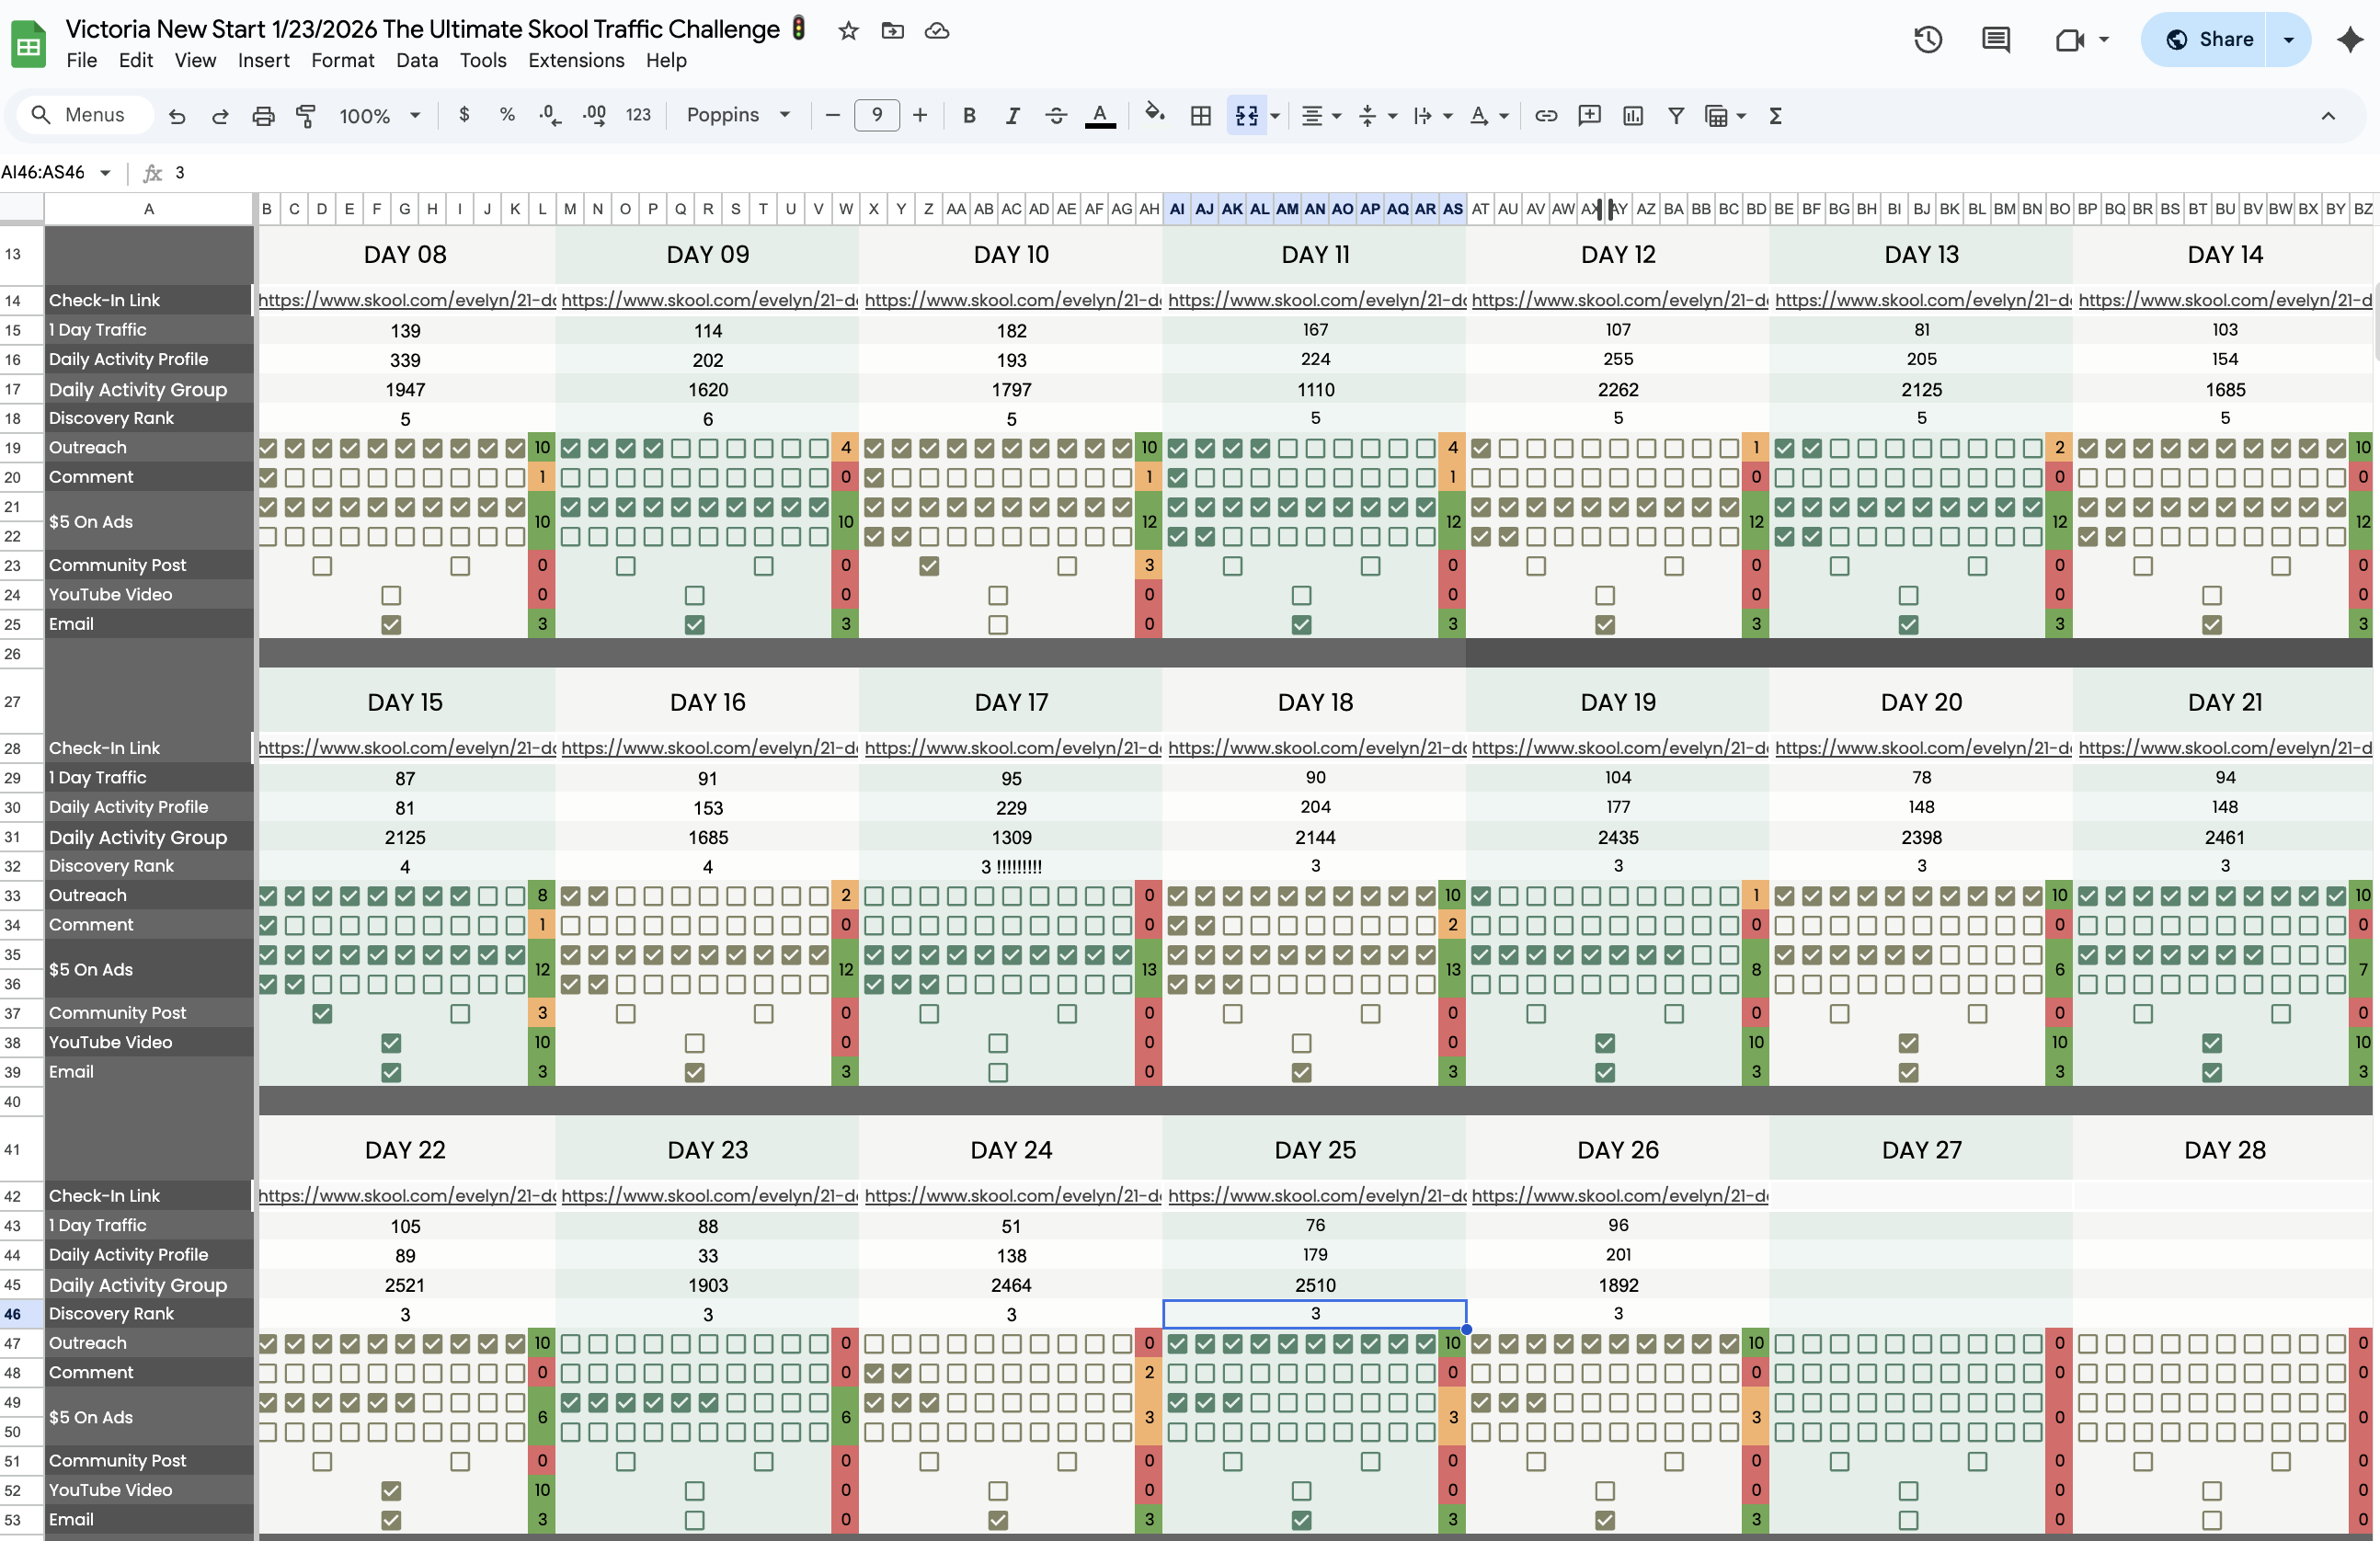The height and width of the screenshot is (1541, 2380).
Task: Open Day 12 check-in skool link
Action: coord(1618,300)
